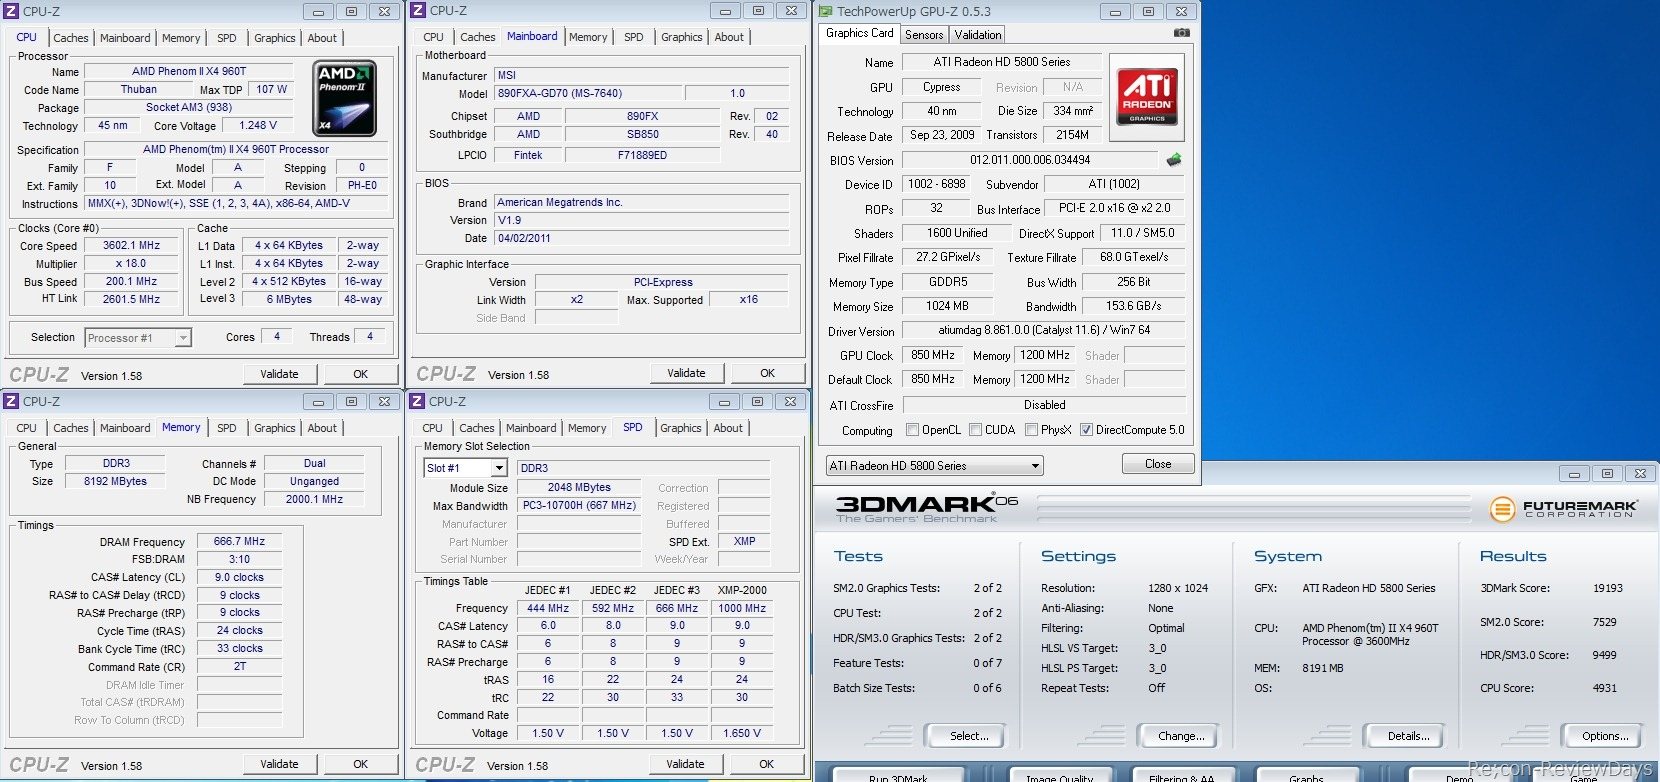Image resolution: width=1660 pixels, height=782 pixels.
Task: Open the Processor #1 selection dropdown
Action: pyautogui.click(x=138, y=338)
